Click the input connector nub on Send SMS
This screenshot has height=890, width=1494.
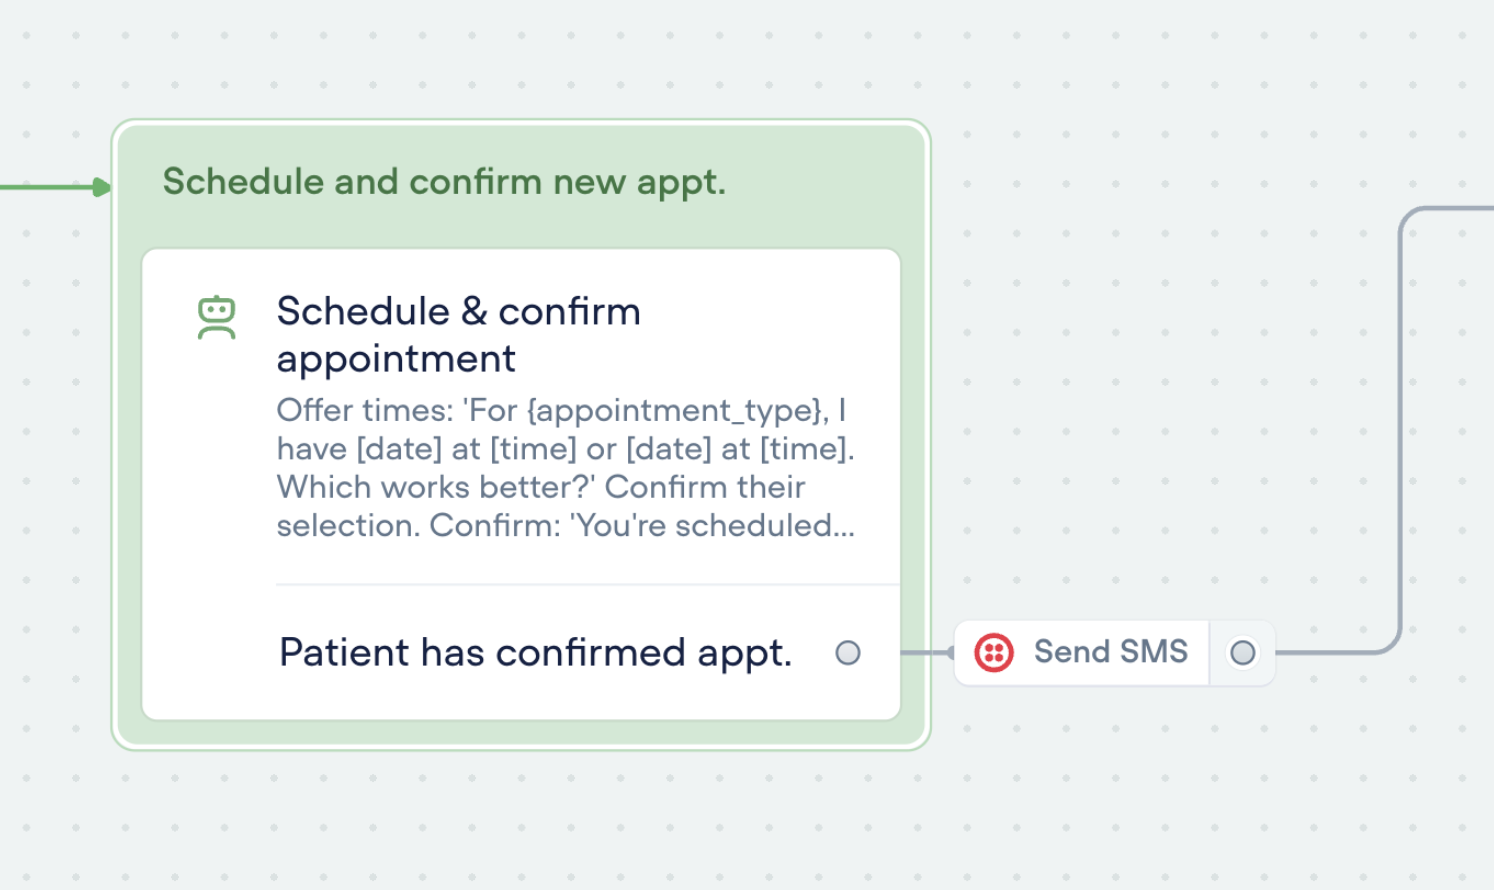(950, 653)
